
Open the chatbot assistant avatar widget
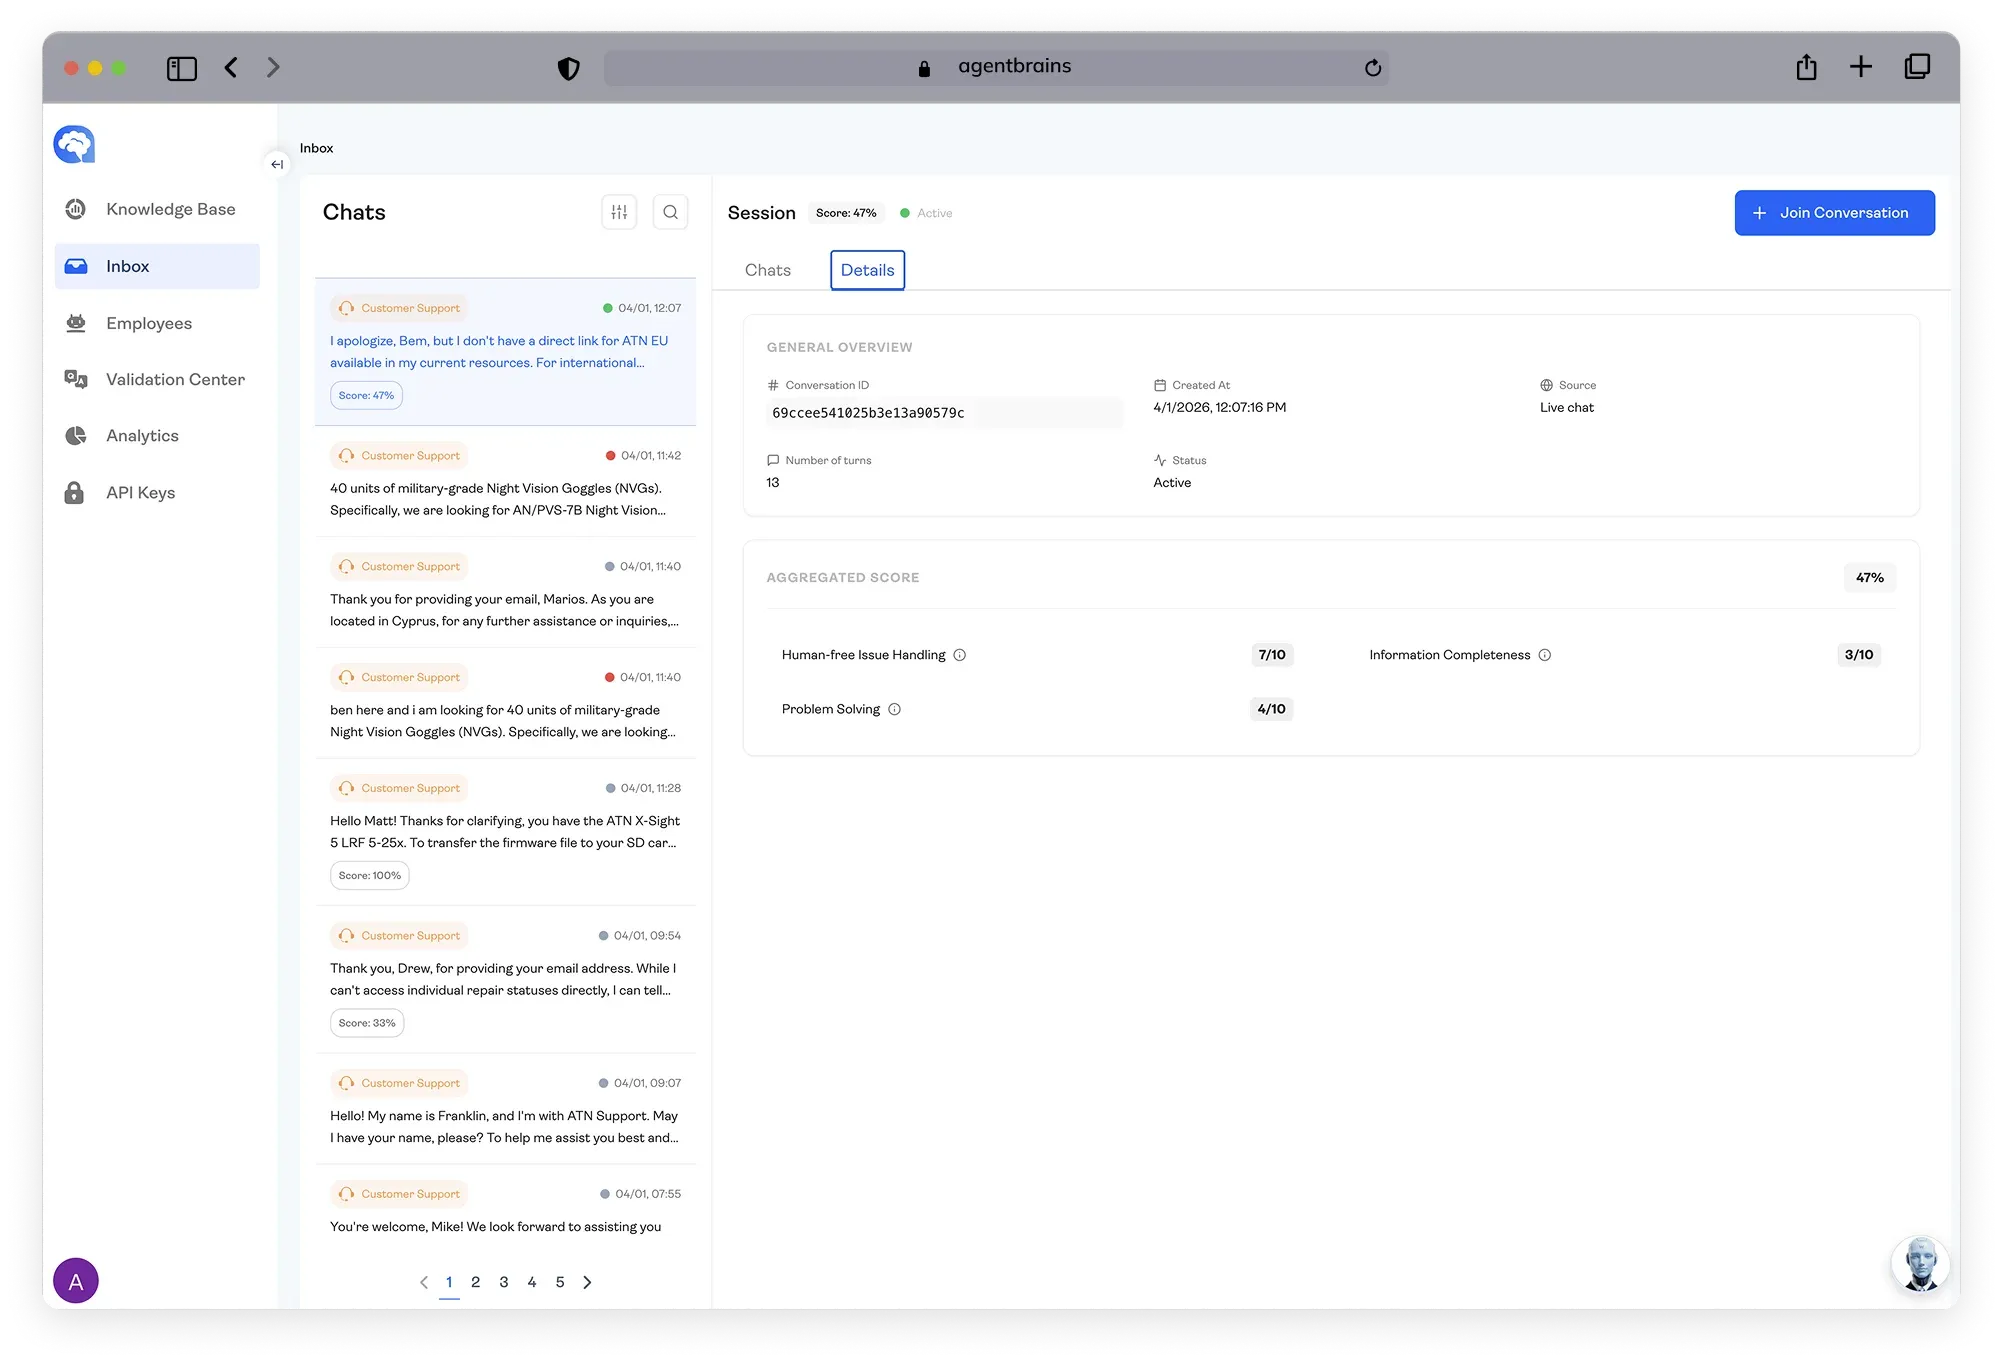point(1919,1264)
